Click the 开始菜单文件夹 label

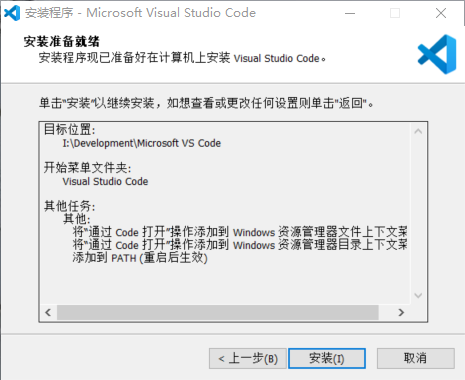[88, 168]
